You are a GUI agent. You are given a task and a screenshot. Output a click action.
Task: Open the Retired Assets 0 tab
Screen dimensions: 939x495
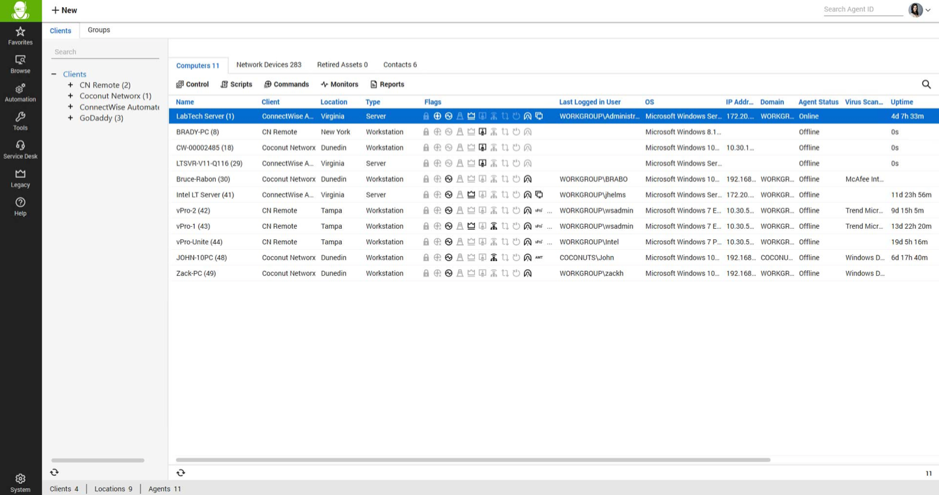343,65
